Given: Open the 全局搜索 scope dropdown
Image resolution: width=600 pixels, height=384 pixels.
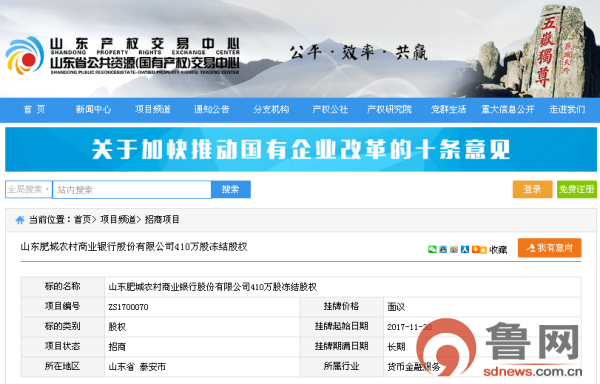Looking at the screenshot, I should 29,189.
